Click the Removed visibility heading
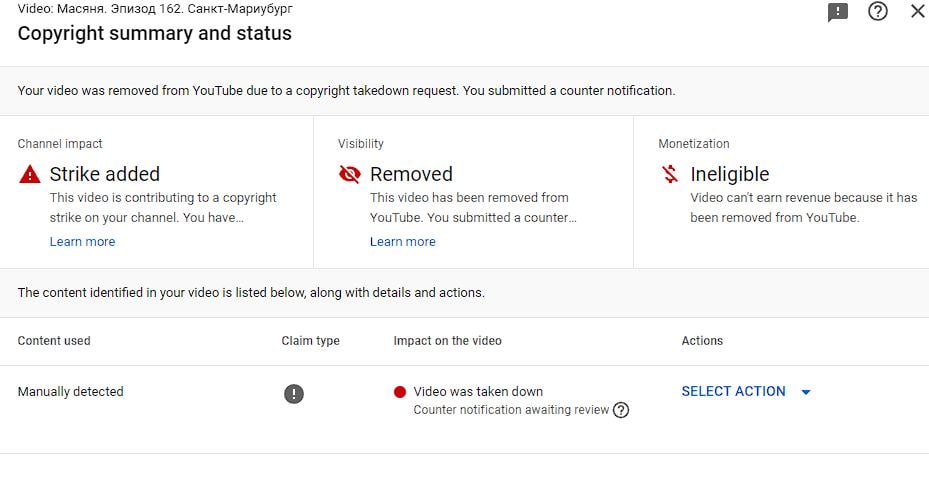This screenshot has height=482, width=929. tap(411, 174)
